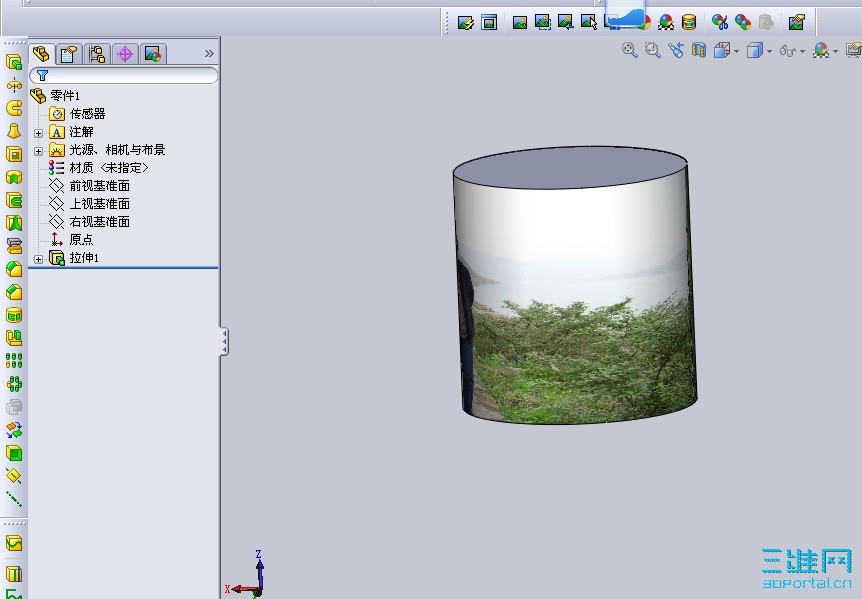Select the Lofted Boss/Base tool
The image size is (862, 599).
click(14, 131)
